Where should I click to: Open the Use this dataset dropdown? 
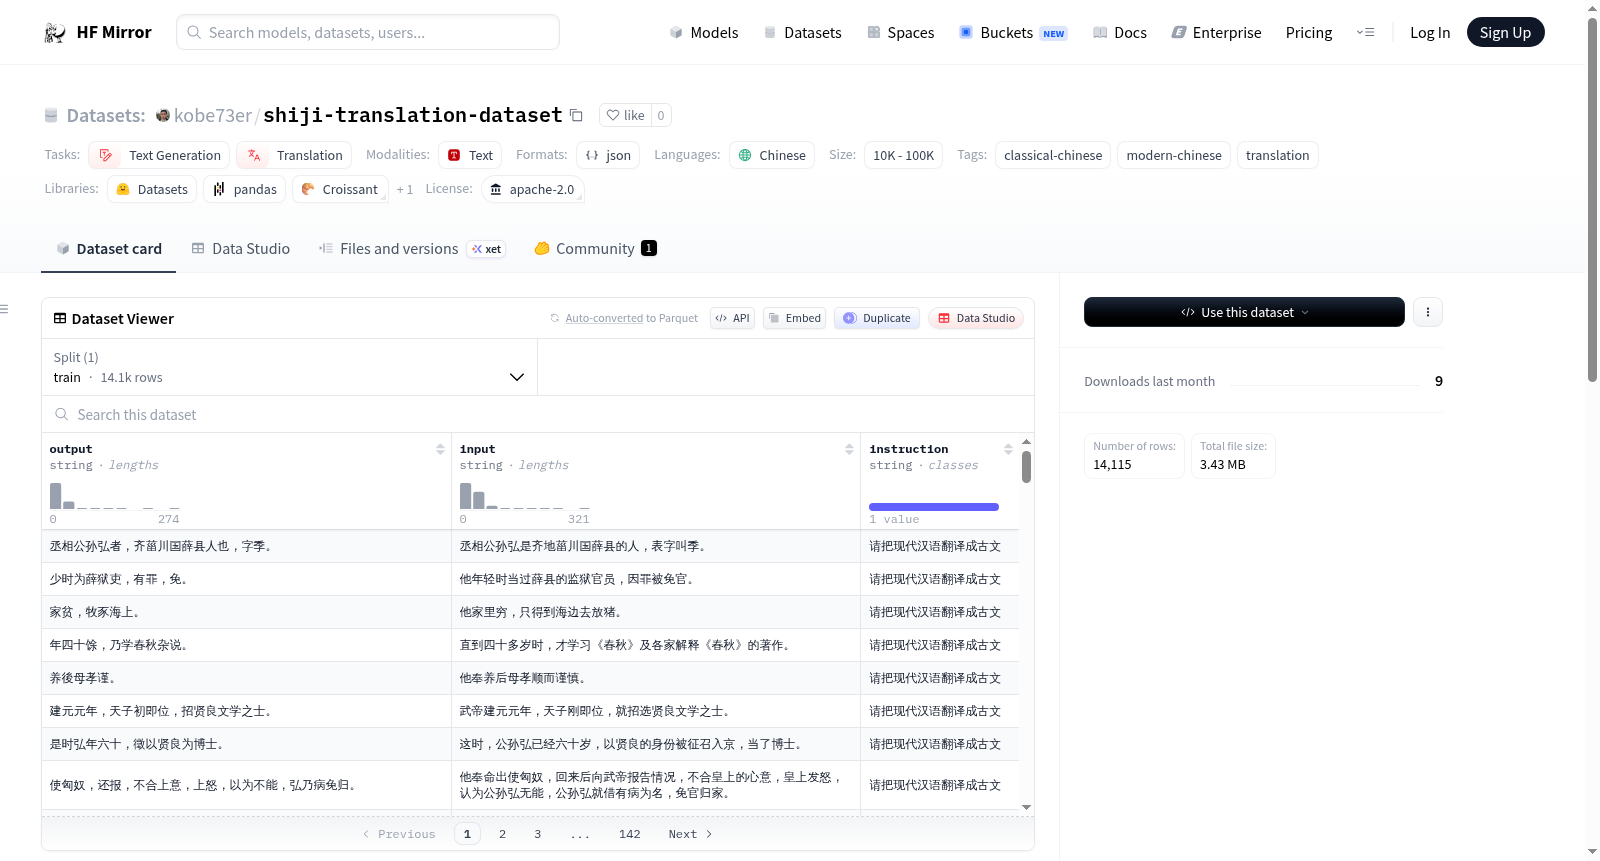tap(1244, 312)
